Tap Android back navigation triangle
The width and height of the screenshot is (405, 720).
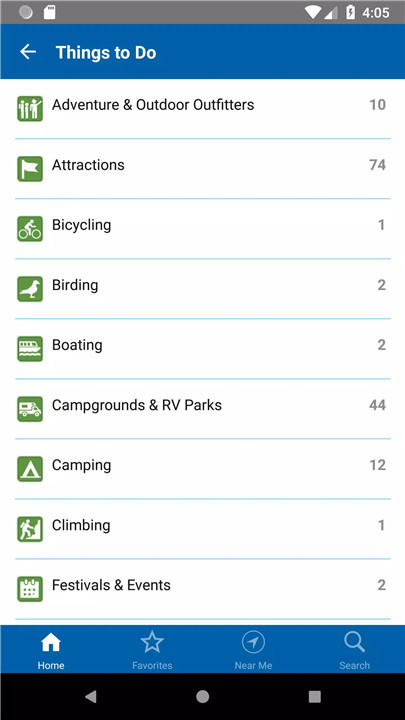click(91, 697)
